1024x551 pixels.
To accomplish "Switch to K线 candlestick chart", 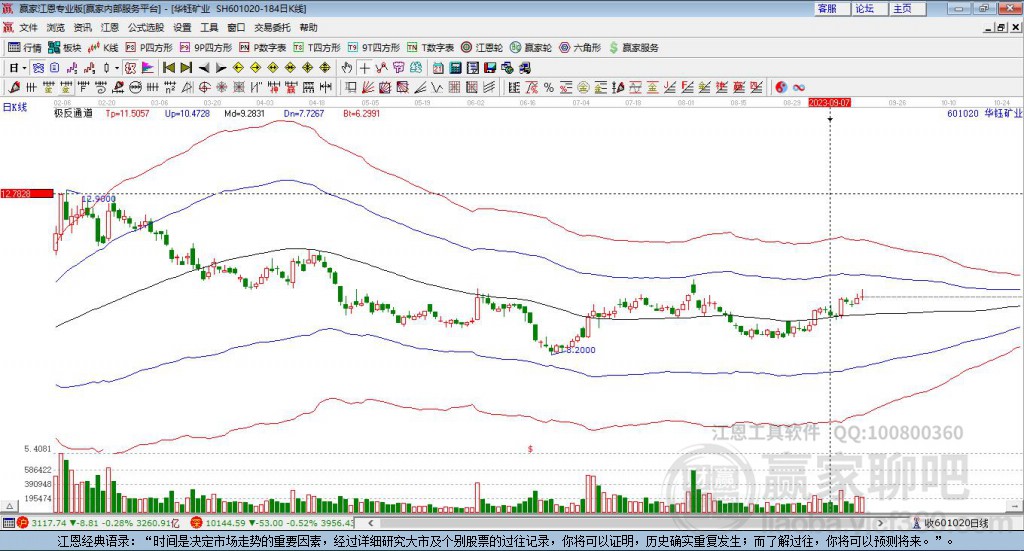I will point(103,47).
